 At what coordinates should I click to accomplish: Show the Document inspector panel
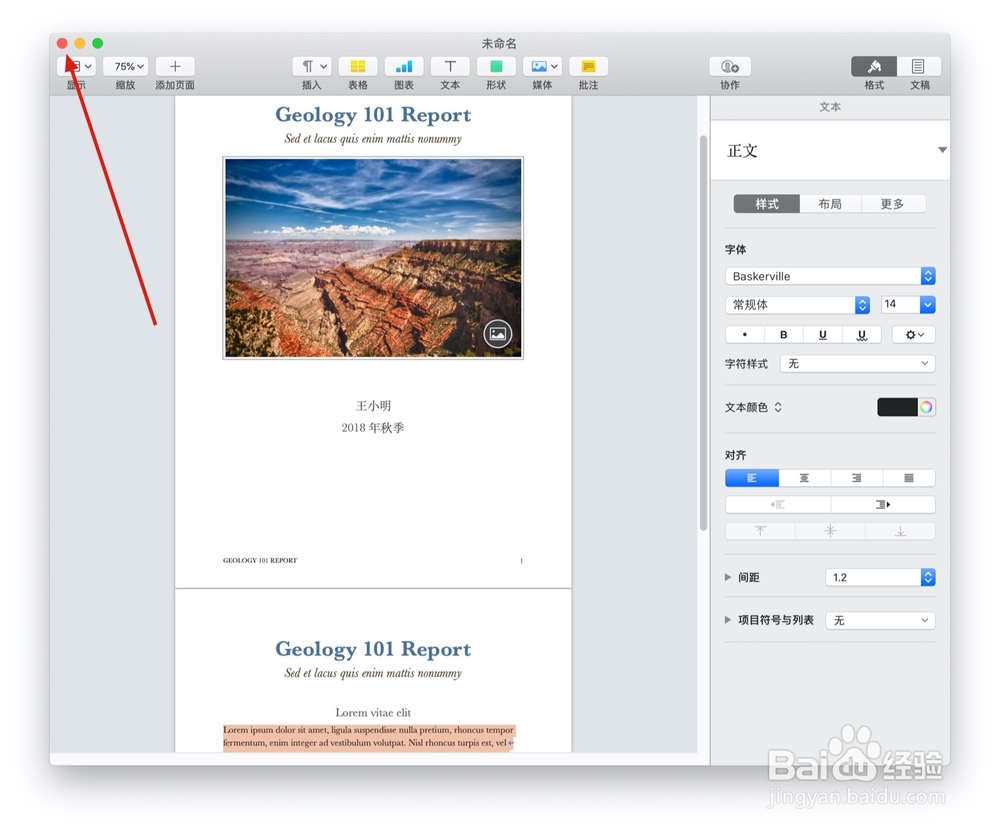pos(919,66)
